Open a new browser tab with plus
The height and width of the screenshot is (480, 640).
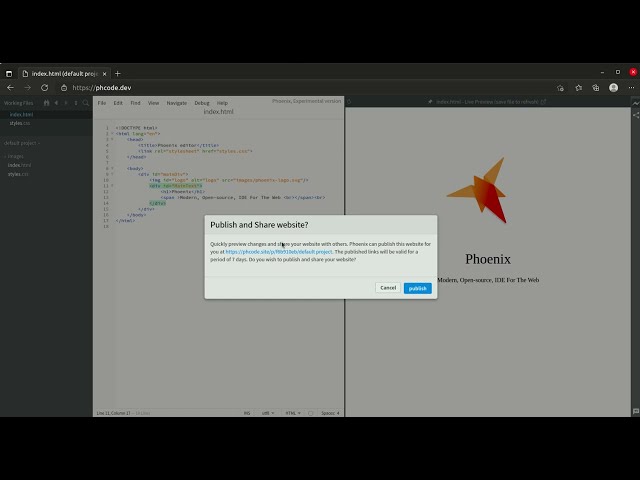click(118, 73)
